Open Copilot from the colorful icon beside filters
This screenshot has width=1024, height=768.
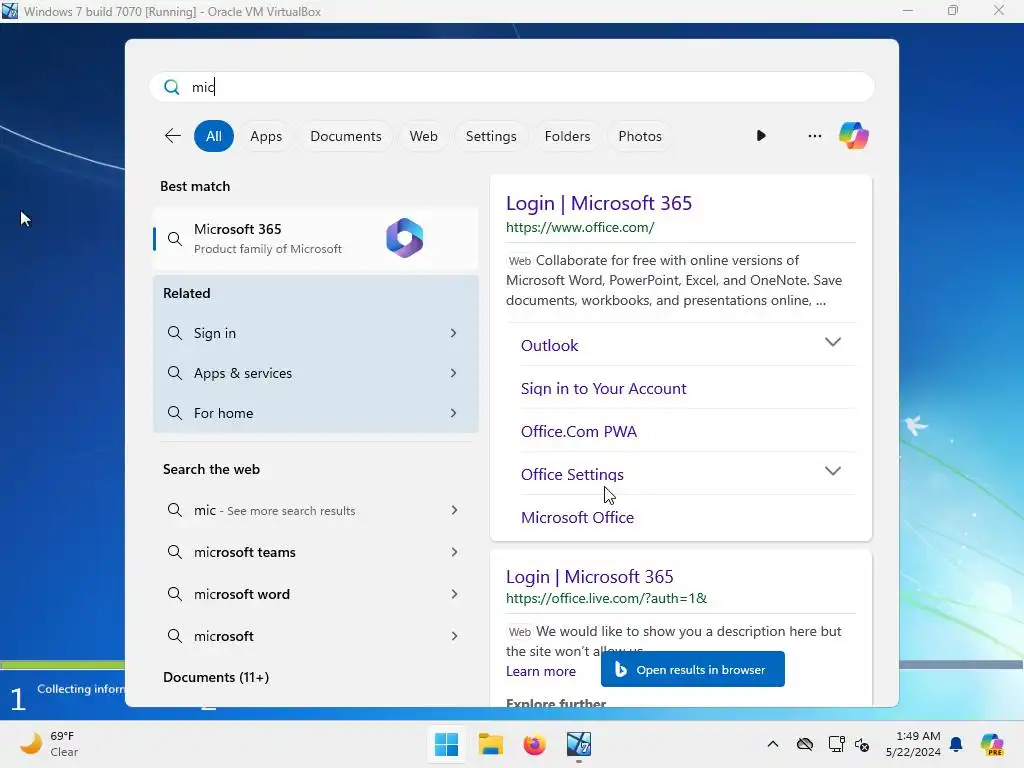coord(854,136)
